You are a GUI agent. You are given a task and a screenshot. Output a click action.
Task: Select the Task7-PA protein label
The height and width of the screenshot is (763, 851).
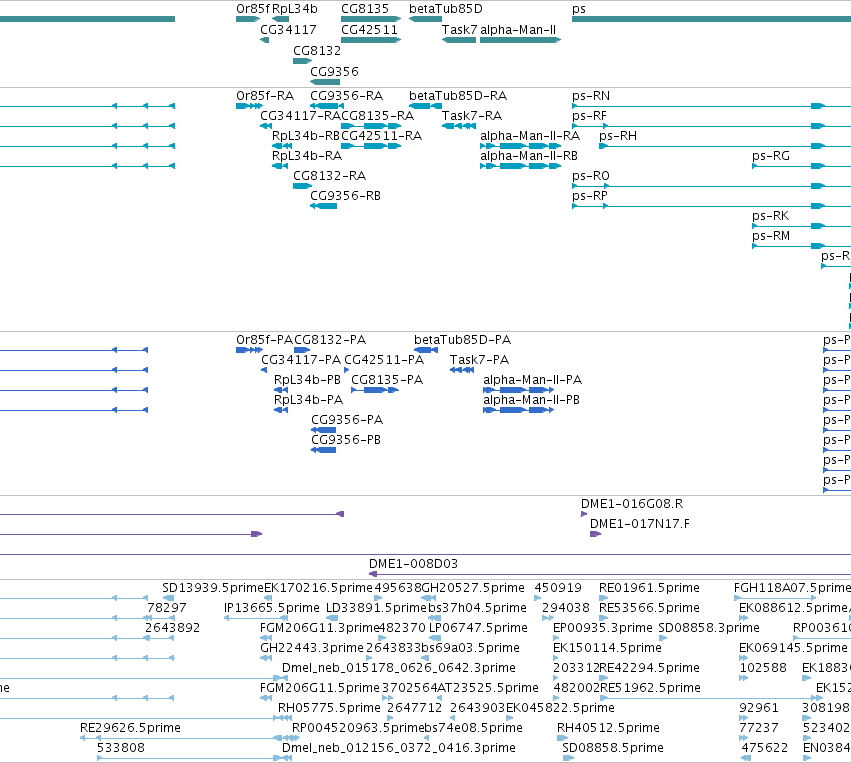point(479,360)
